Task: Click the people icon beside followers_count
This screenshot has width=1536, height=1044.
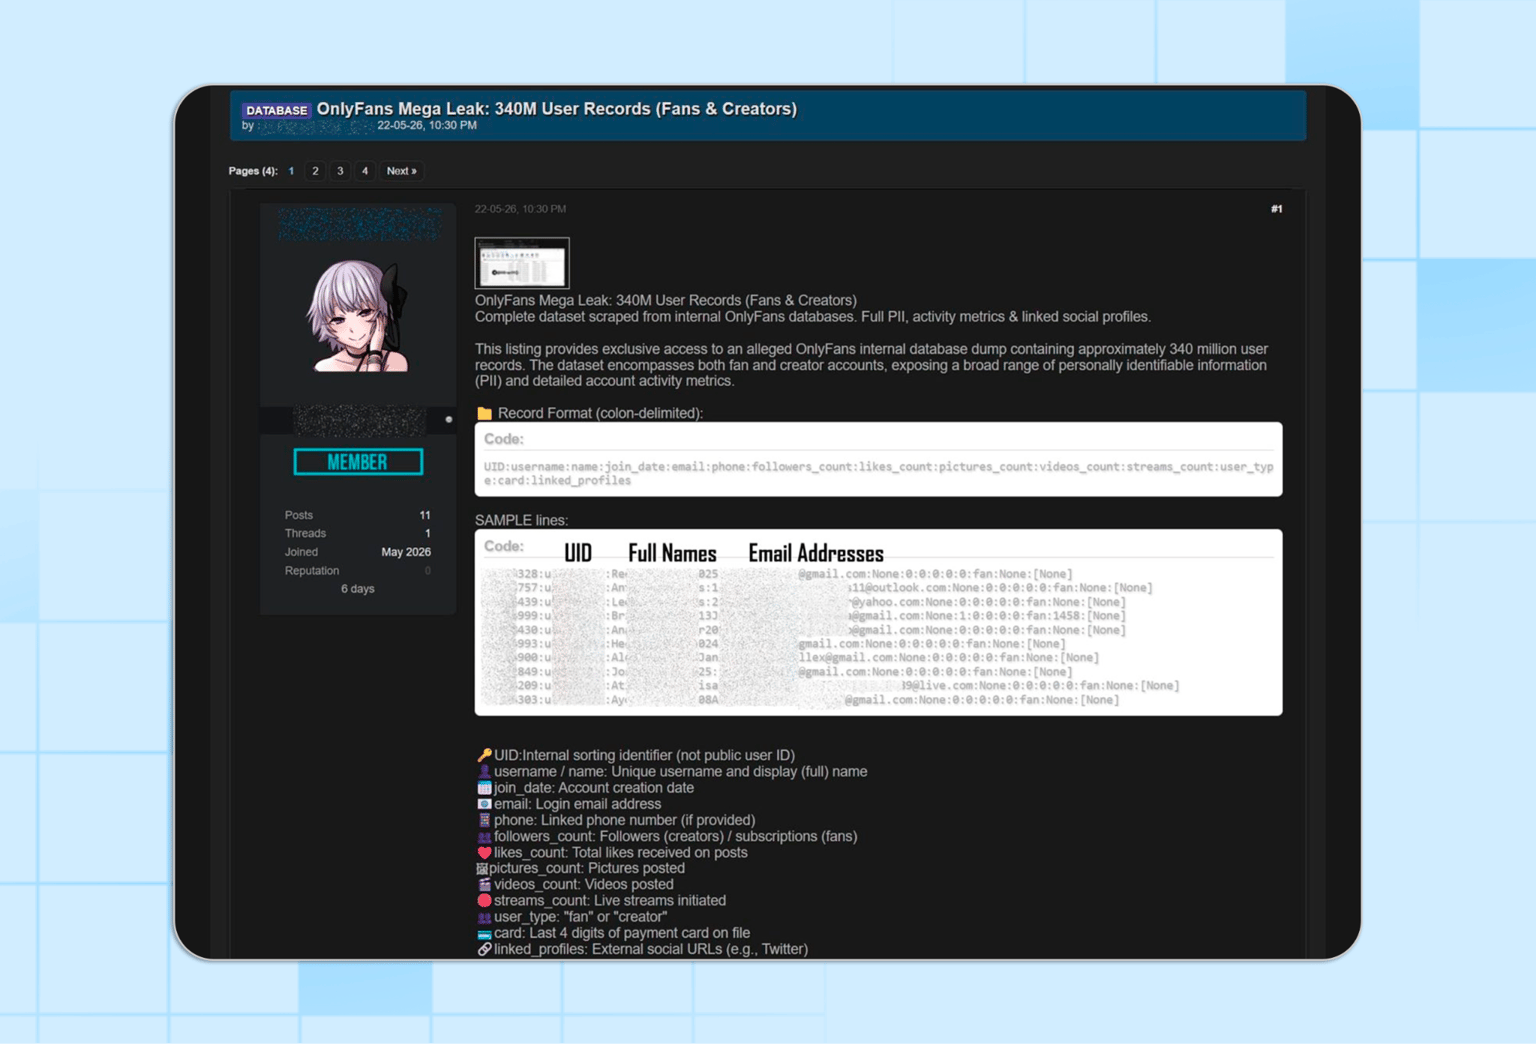Action: (x=484, y=836)
